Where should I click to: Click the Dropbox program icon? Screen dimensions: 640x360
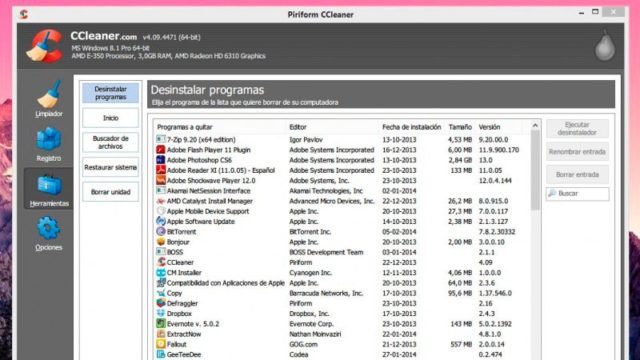(161, 313)
